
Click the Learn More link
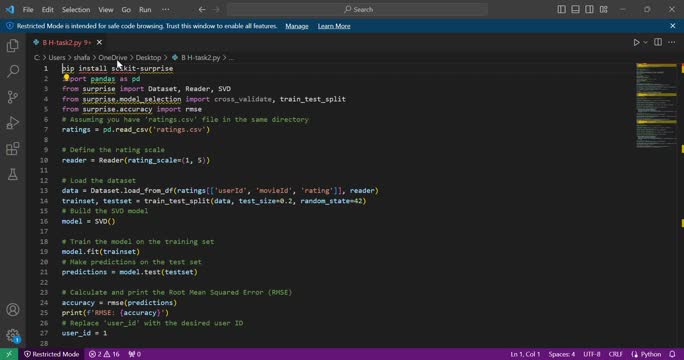(334, 26)
